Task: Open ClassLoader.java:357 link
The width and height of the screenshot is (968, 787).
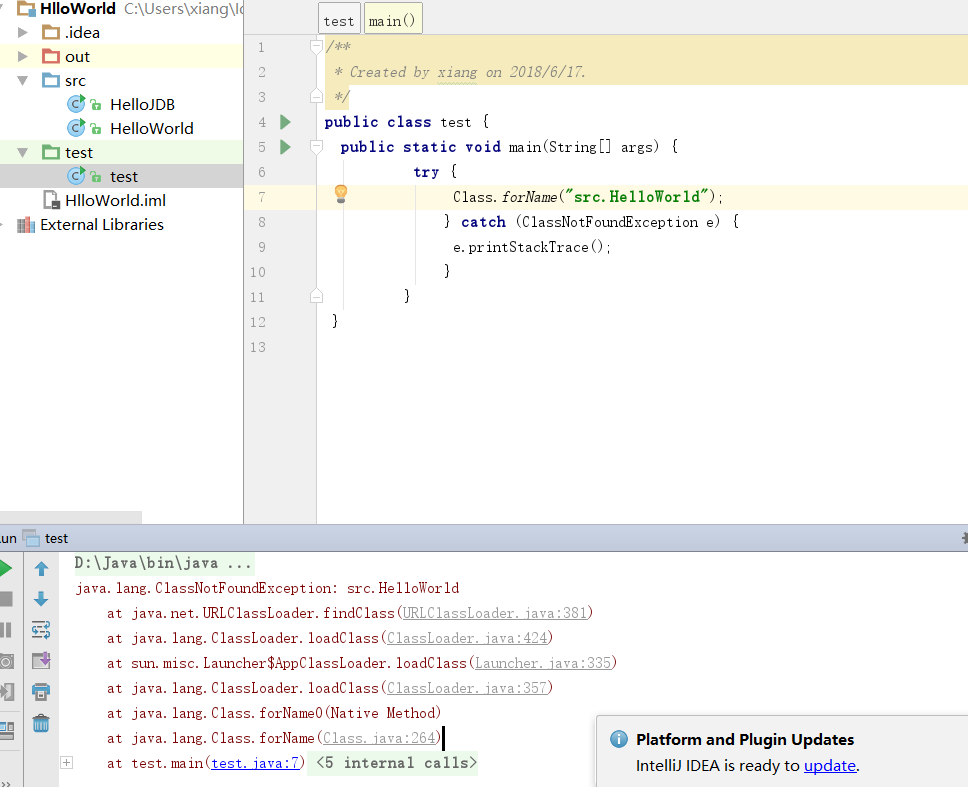Action: [467, 688]
